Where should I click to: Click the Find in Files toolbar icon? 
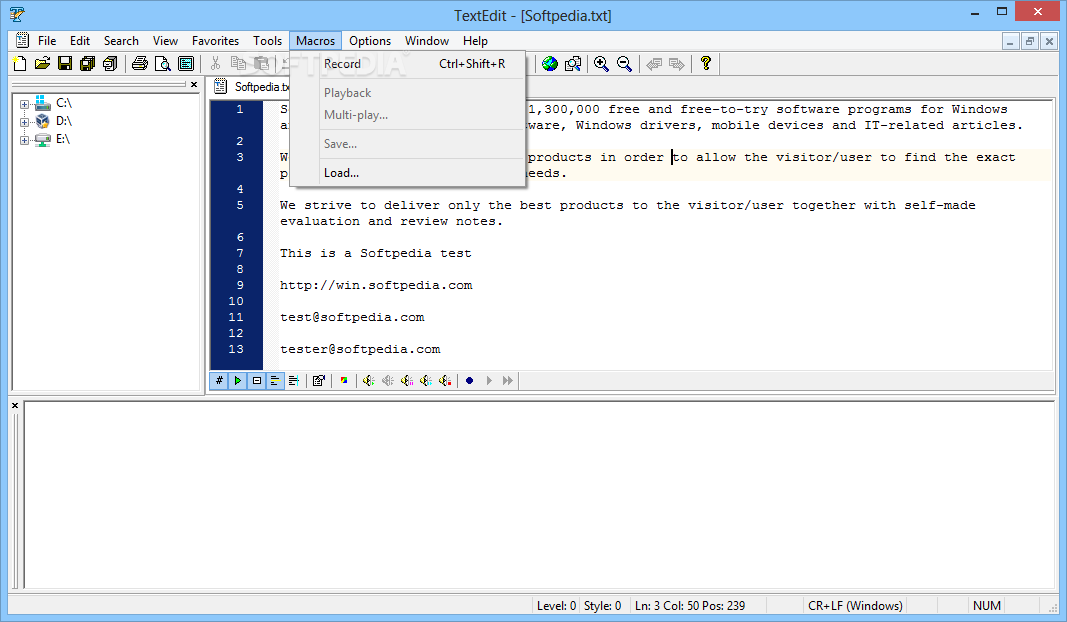click(x=573, y=64)
